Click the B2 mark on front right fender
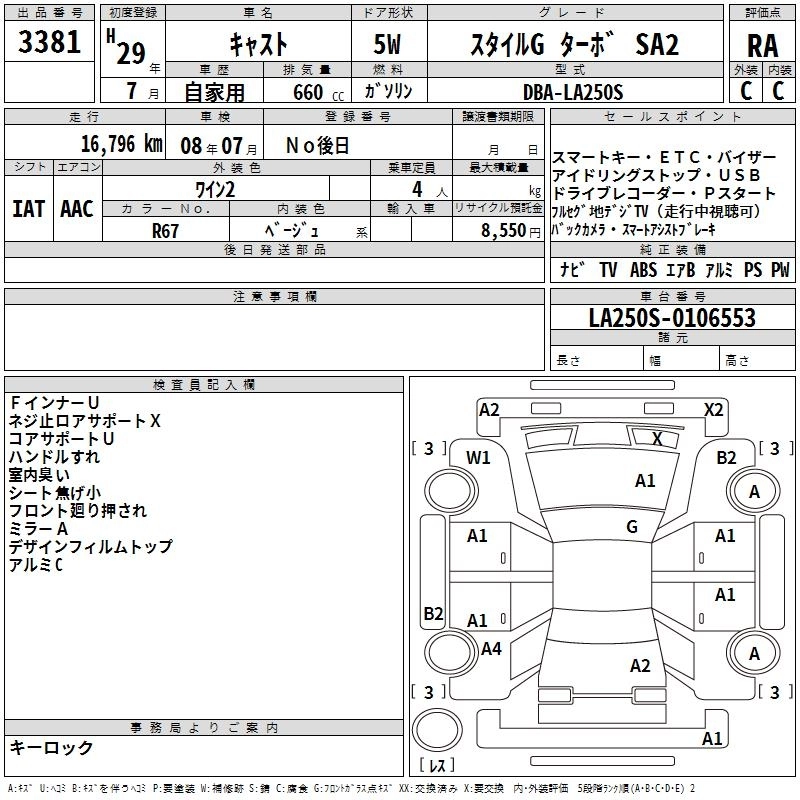This screenshot has width=800, height=800. click(x=726, y=458)
